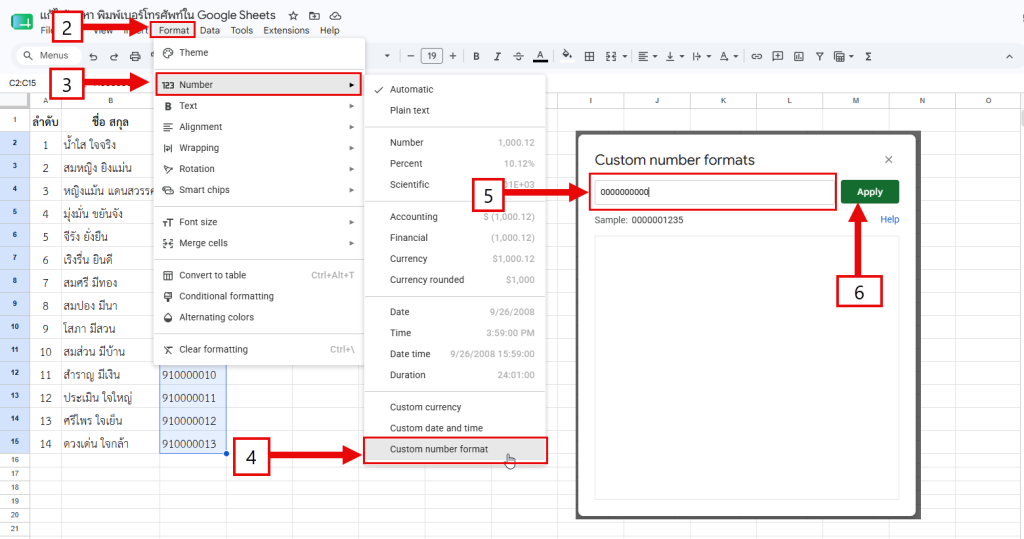Click the font size box showing 19

[x=432, y=56]
